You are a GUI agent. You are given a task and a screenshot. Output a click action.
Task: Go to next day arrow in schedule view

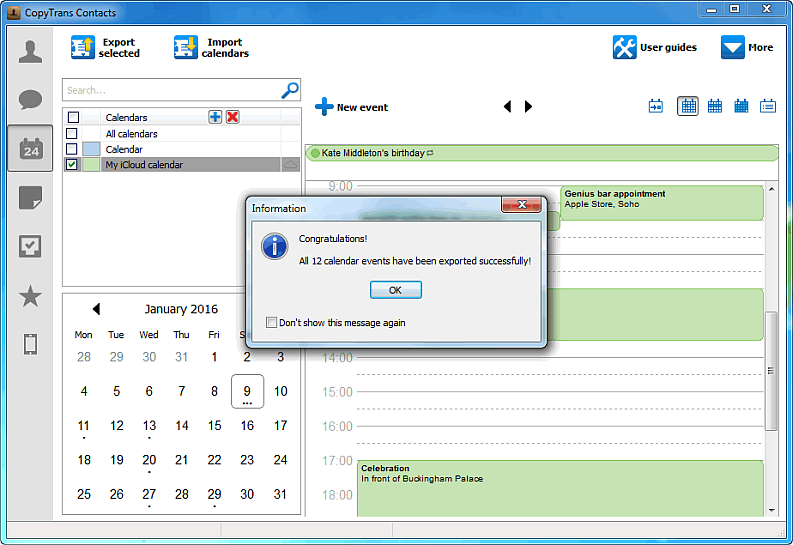pyautogui.click(x=528, y=107)
